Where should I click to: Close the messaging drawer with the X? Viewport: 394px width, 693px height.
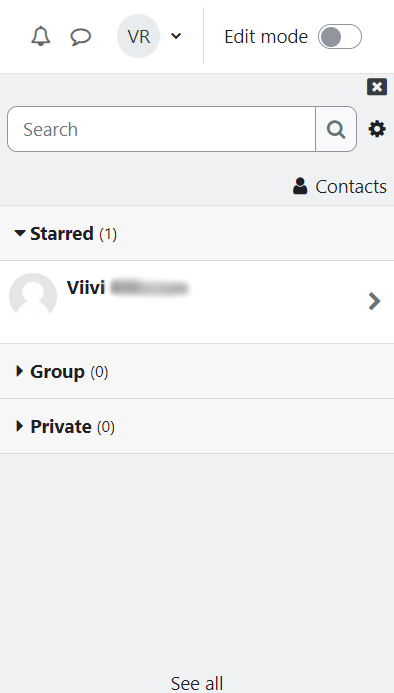(377, 87)
